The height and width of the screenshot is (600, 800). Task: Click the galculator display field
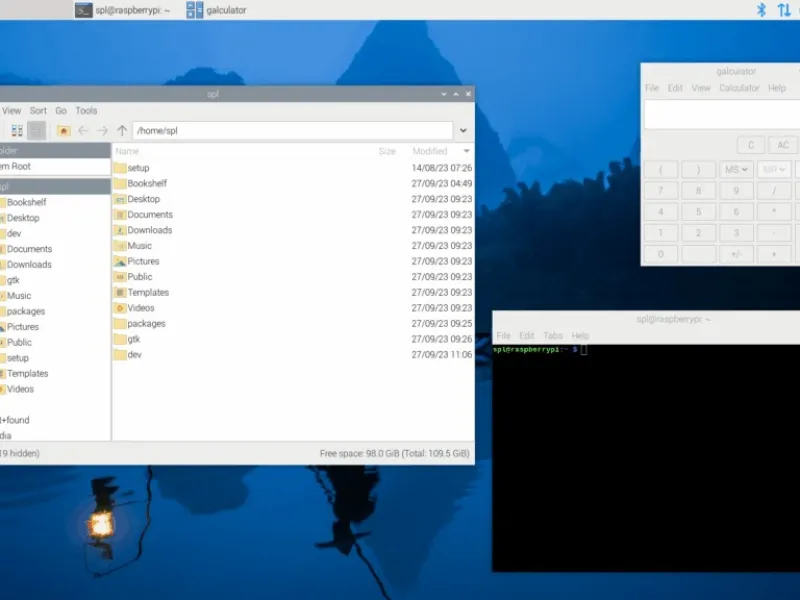click(722, 114)
